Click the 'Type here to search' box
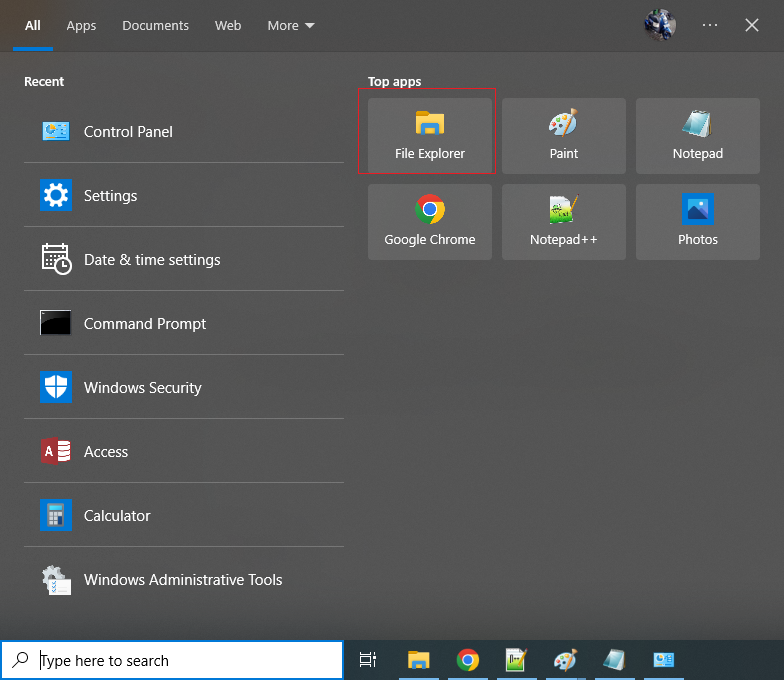The width and height of the screenshot is (784, 680). 172,660
